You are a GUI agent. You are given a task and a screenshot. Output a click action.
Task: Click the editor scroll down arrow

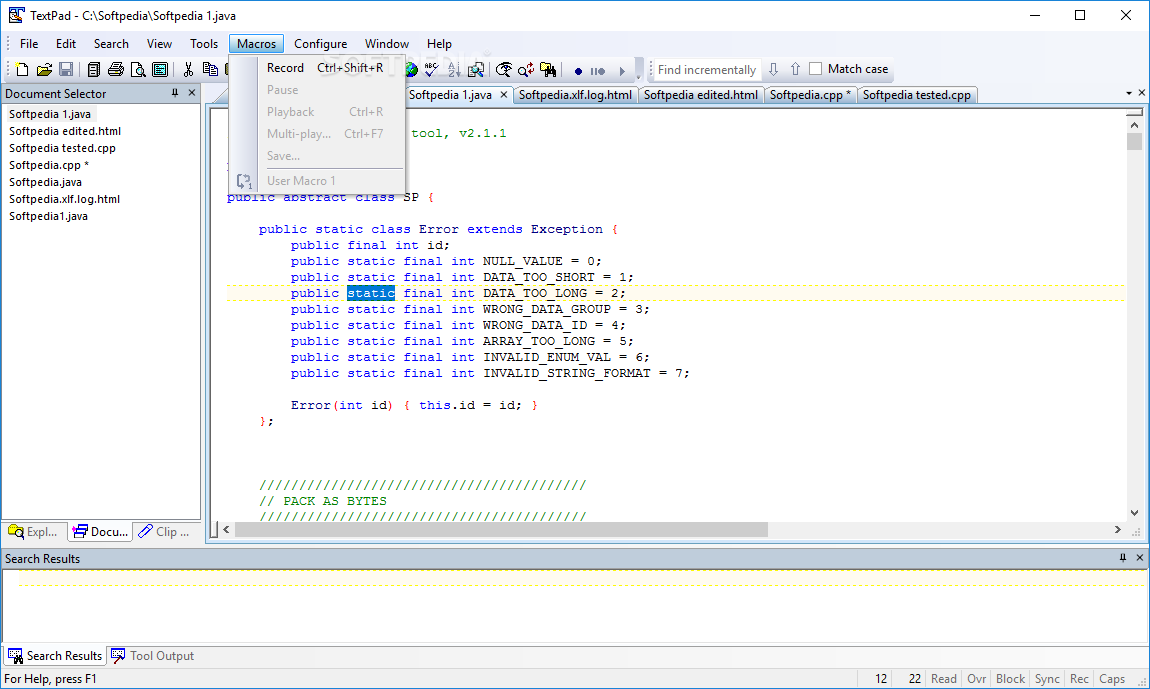1134,513
